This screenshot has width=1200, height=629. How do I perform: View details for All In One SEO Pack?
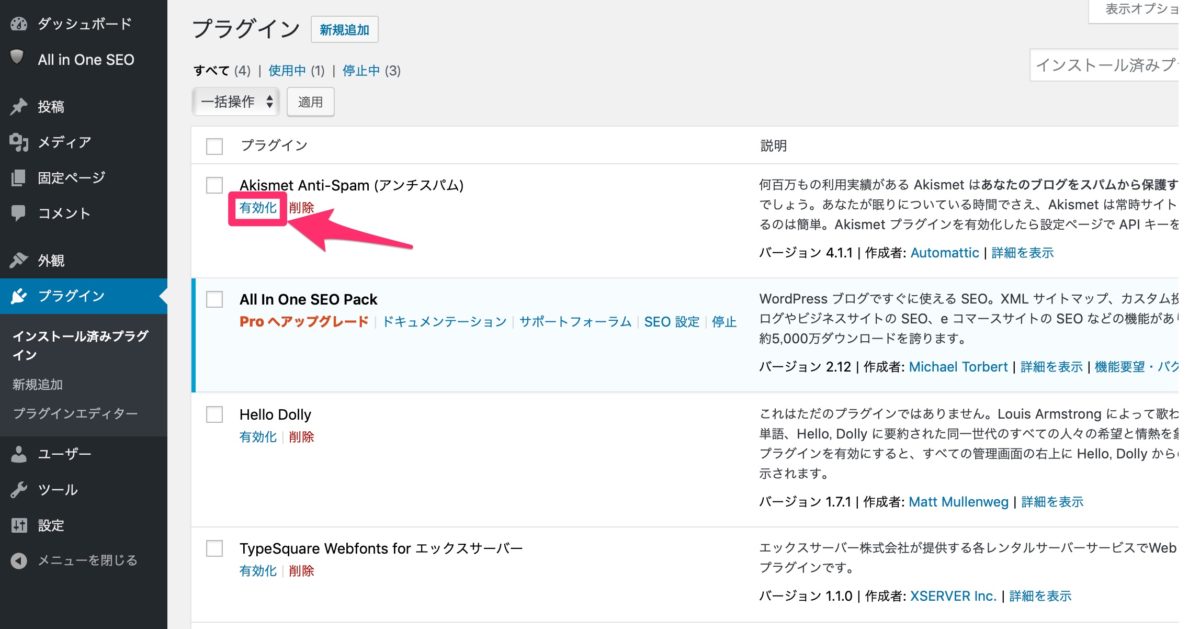(x=1051, y=367)
